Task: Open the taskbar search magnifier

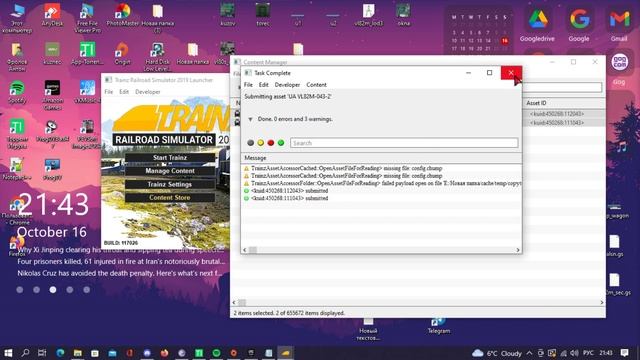Action: pyautogui.click(x=25, y=353)
